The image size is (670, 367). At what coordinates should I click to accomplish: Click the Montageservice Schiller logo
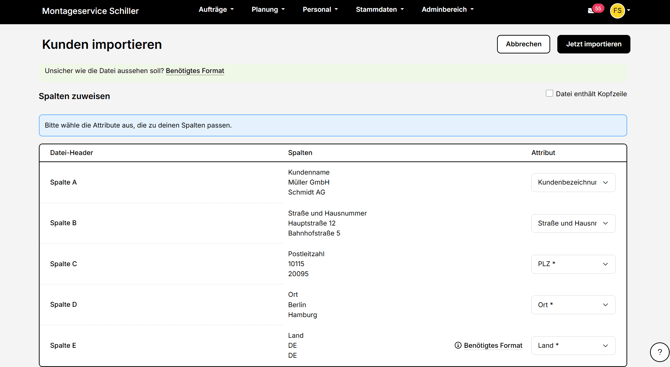click(x=90, y=11)
